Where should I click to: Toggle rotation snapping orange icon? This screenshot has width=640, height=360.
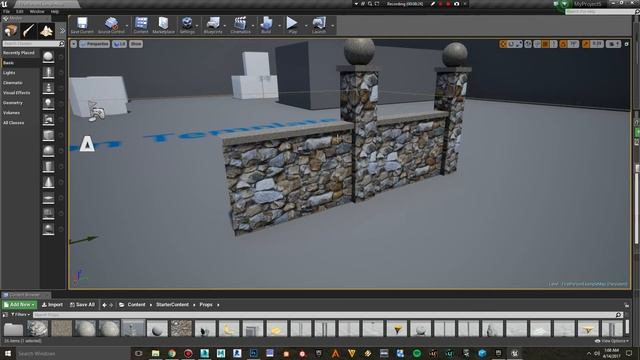click(563, 44)
